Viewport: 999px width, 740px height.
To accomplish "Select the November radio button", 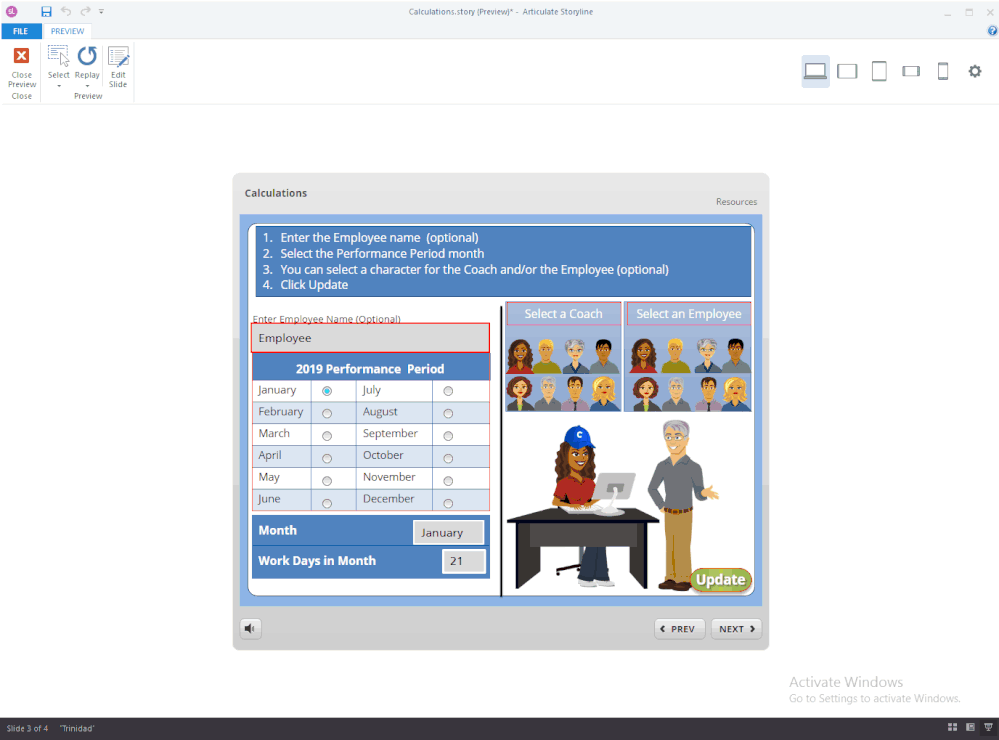I will 448,481.
